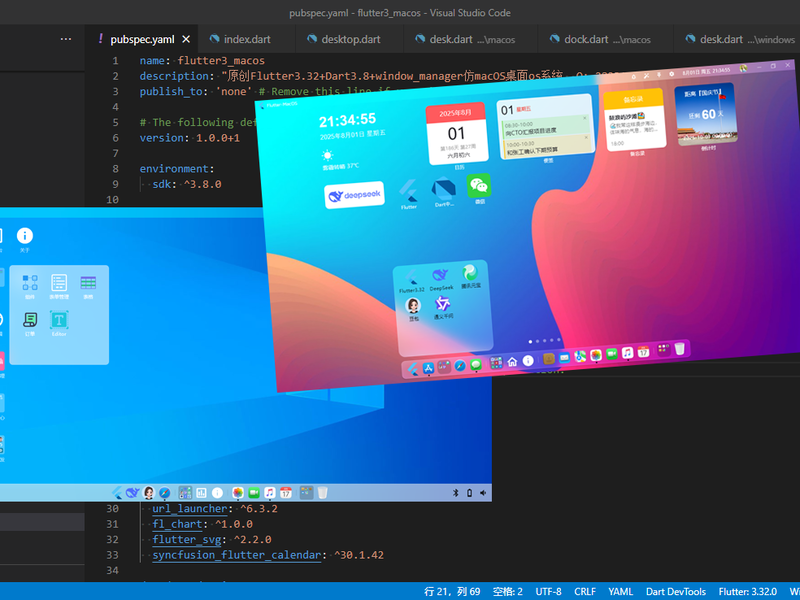Open the 国庆节 countdown widget
Viewport: 800px width, 600px height.
[x=706, y=114]
